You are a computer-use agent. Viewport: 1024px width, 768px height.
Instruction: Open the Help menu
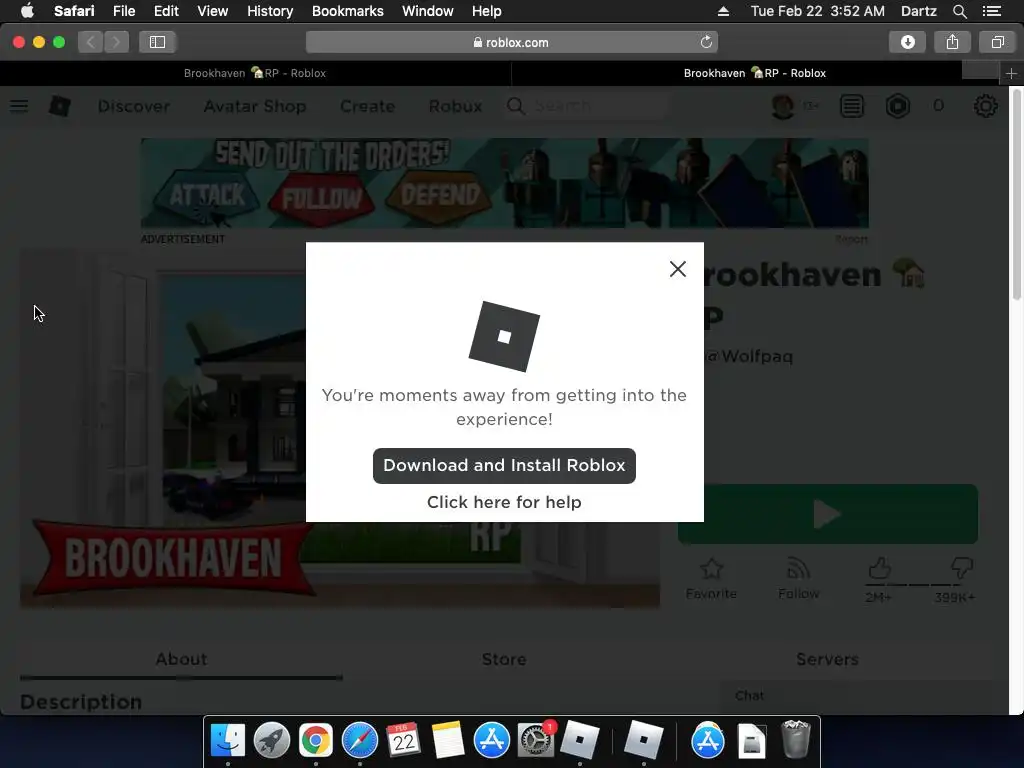point(487,11)
